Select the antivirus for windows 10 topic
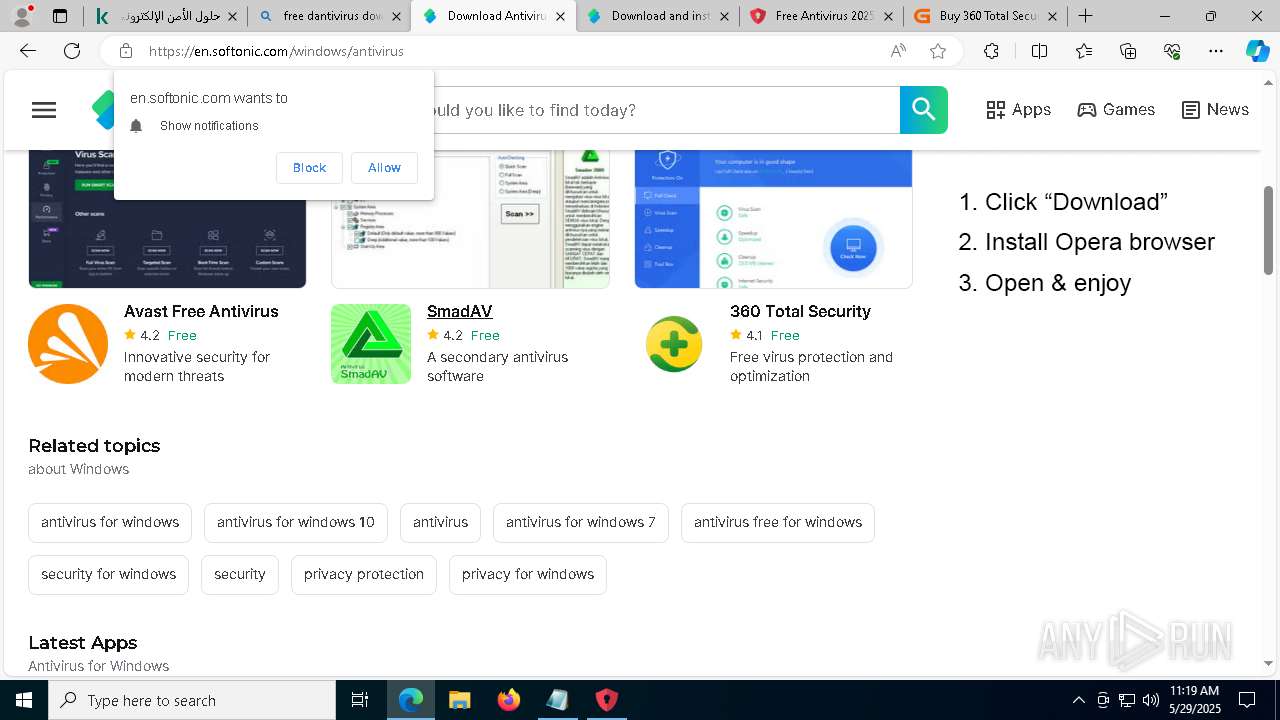Image resolution: width=1280 pixels, height=720 pixels. [x=296, y=522]
